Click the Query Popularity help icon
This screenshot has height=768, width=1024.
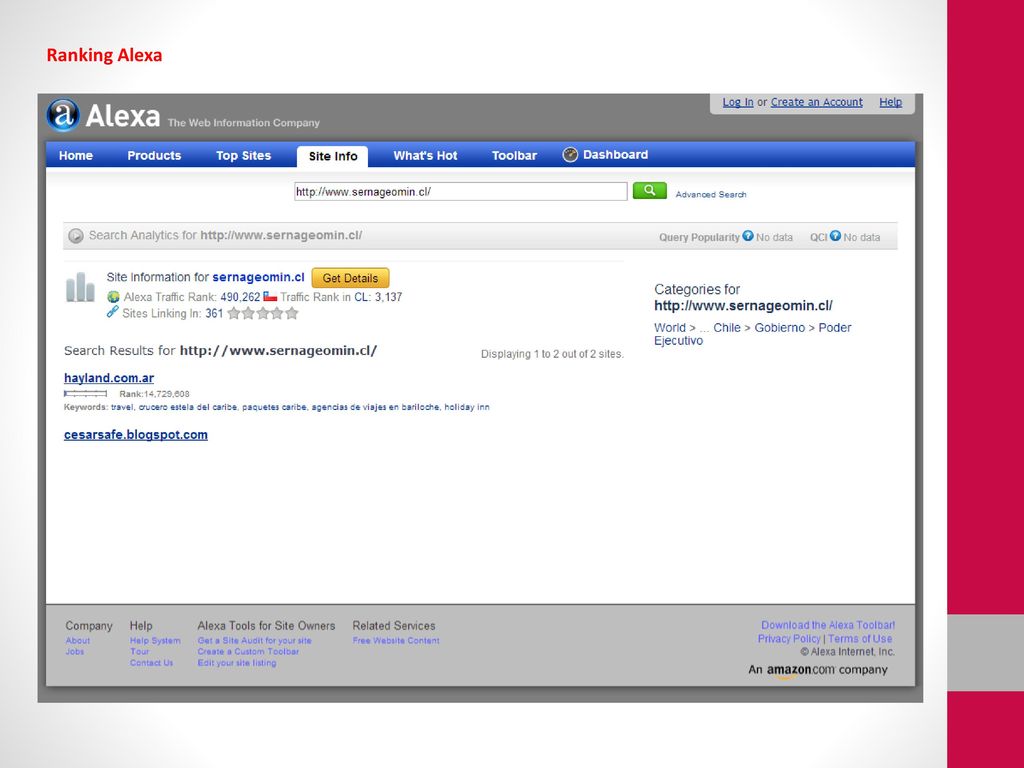(748, 236)
